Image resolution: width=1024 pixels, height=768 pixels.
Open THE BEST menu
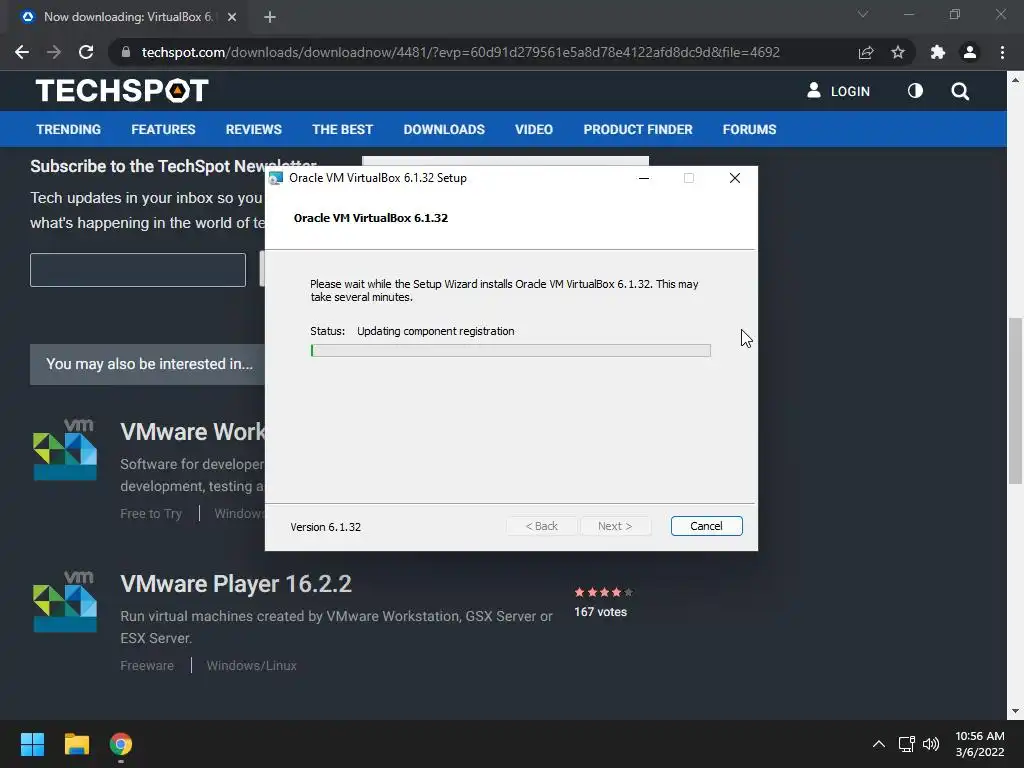pyautogui.click(x=342, y=129)
